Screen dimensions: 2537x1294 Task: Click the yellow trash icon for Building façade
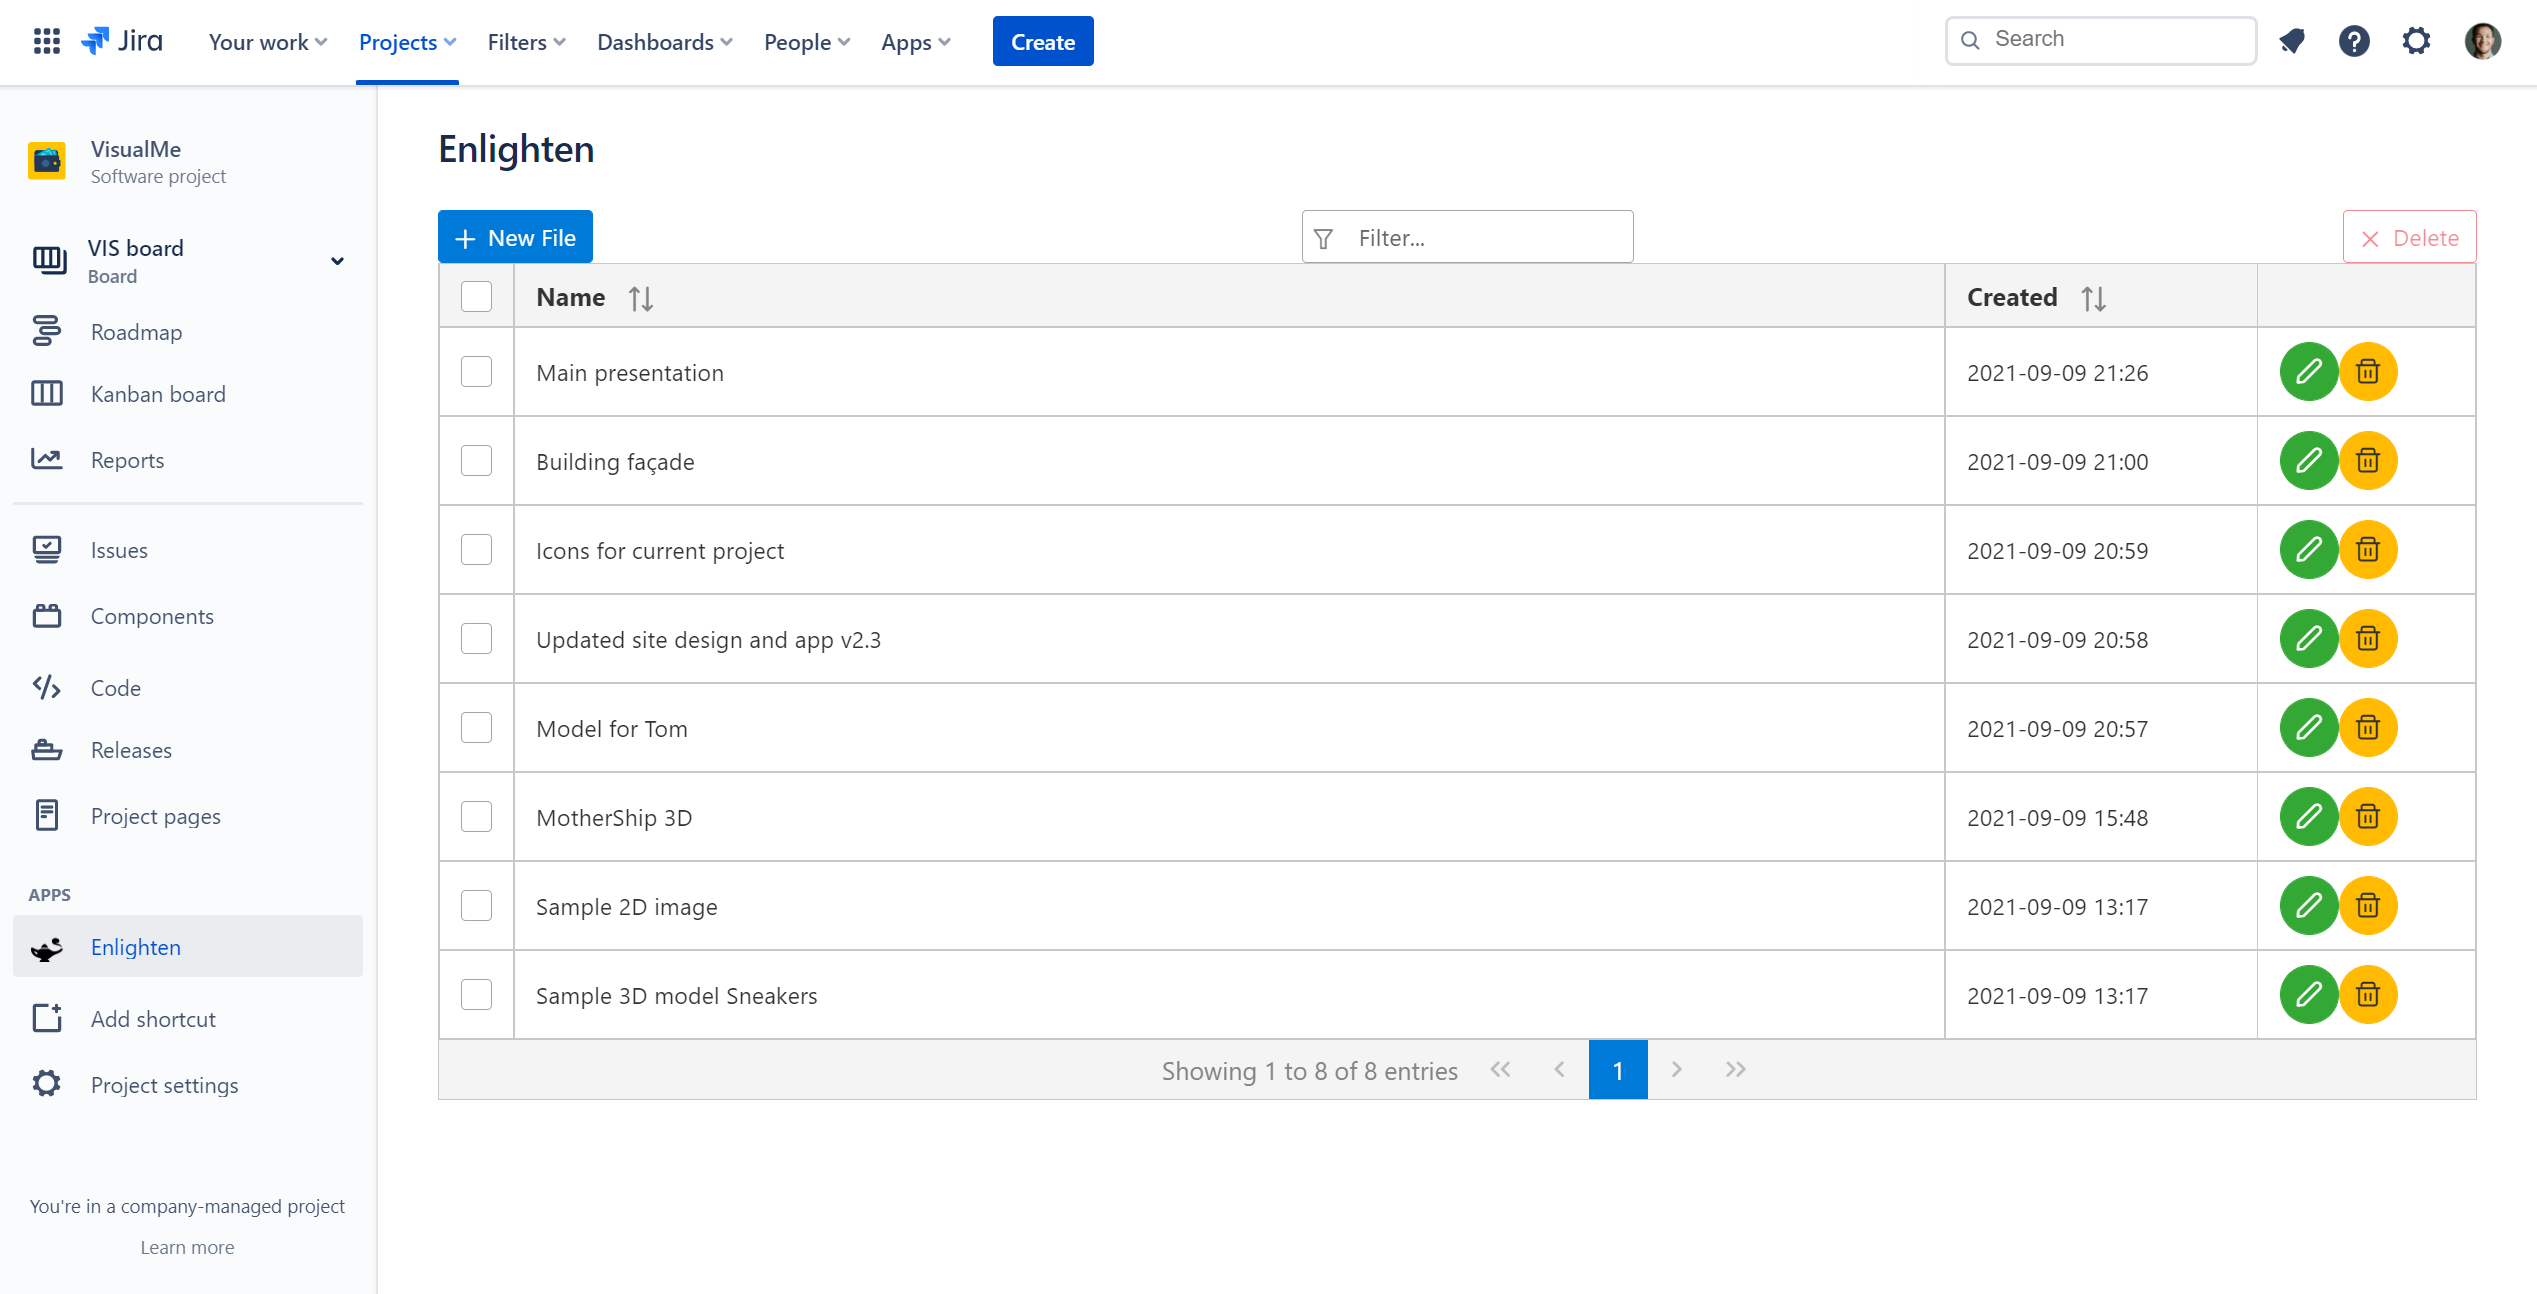pos(2367,461)
